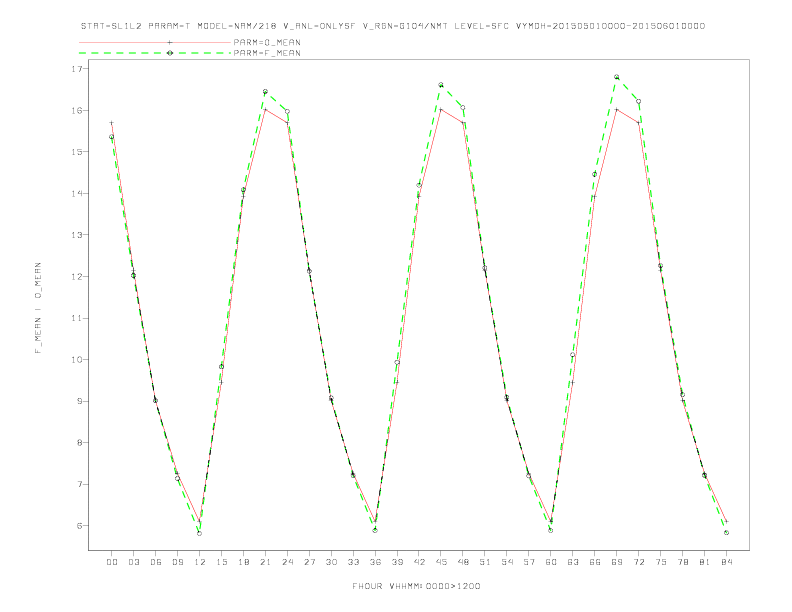792x612 pixels.
Task: Click x-axis tick label 09
Action: click(177, 562)
